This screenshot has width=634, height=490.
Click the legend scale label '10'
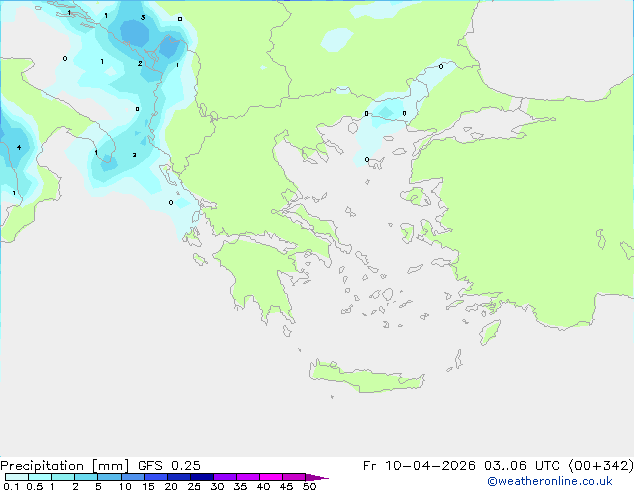125,486
